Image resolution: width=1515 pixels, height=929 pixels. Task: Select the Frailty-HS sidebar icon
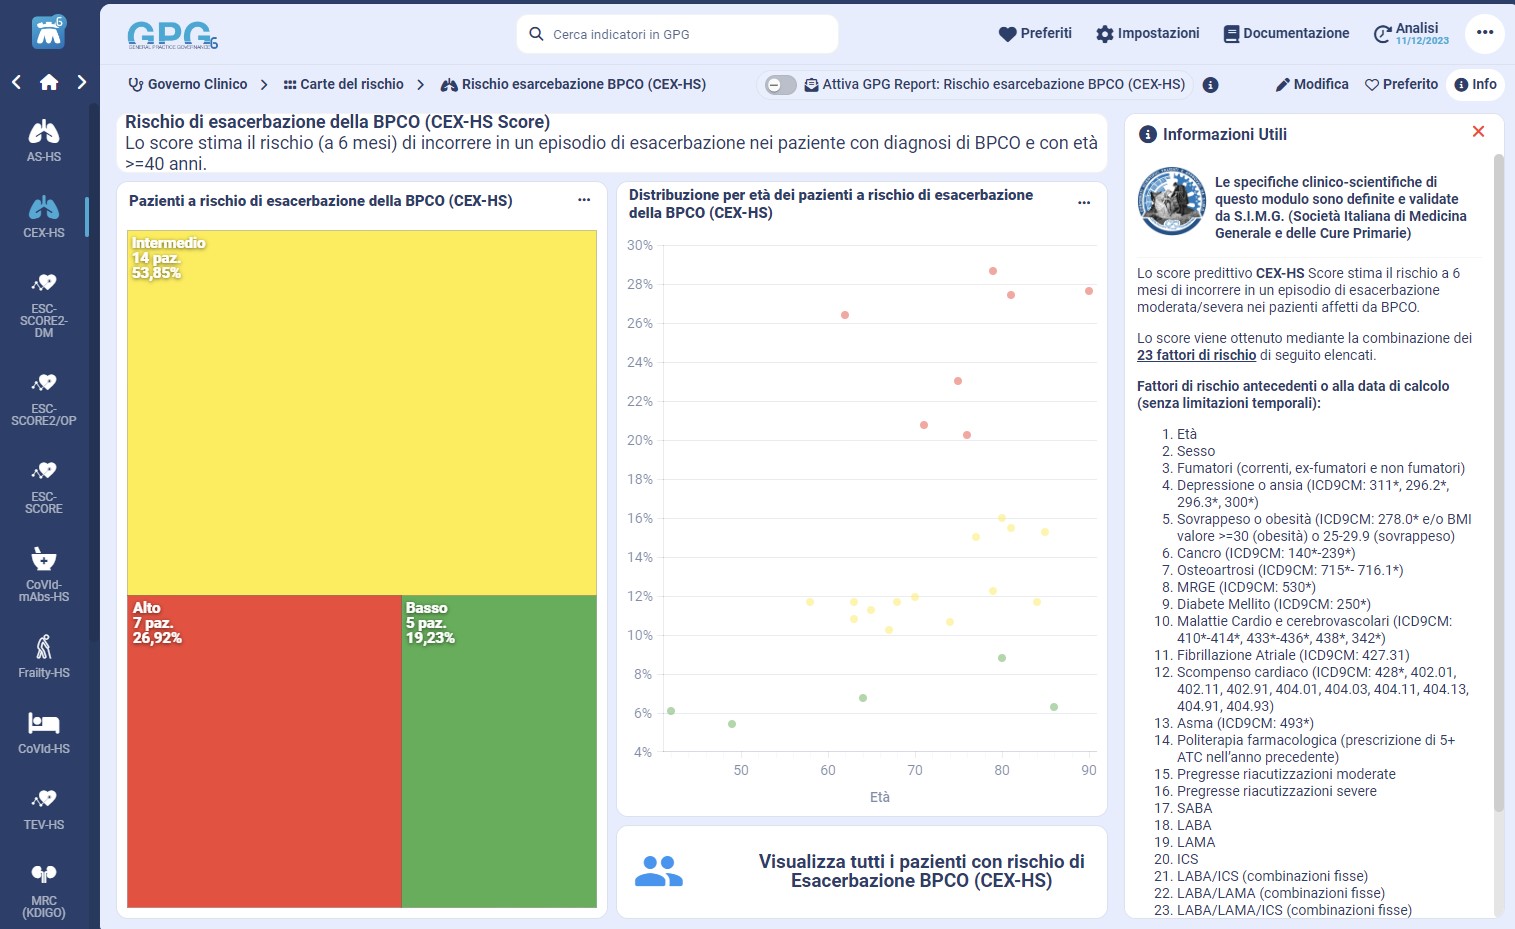coord(44,655)
